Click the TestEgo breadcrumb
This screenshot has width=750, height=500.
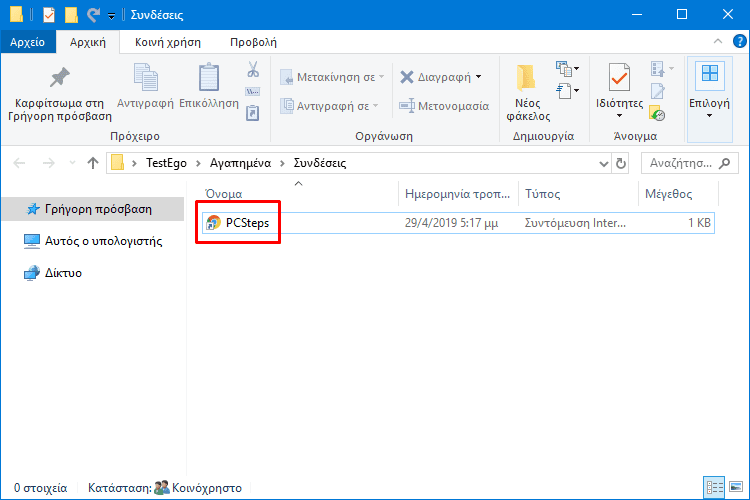coord(166,163)
